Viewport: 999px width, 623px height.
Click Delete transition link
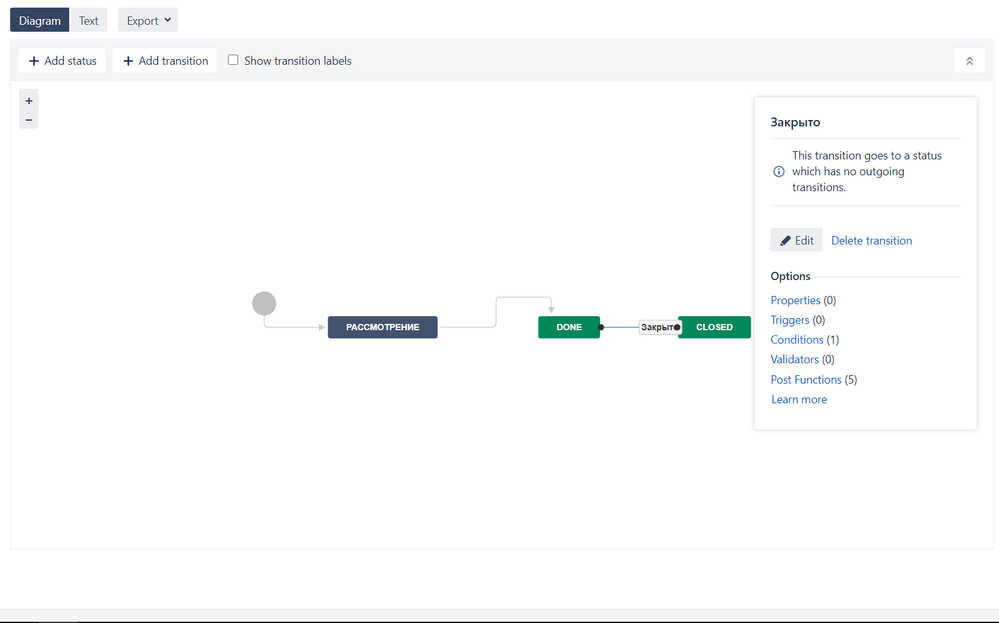[872, 240]
